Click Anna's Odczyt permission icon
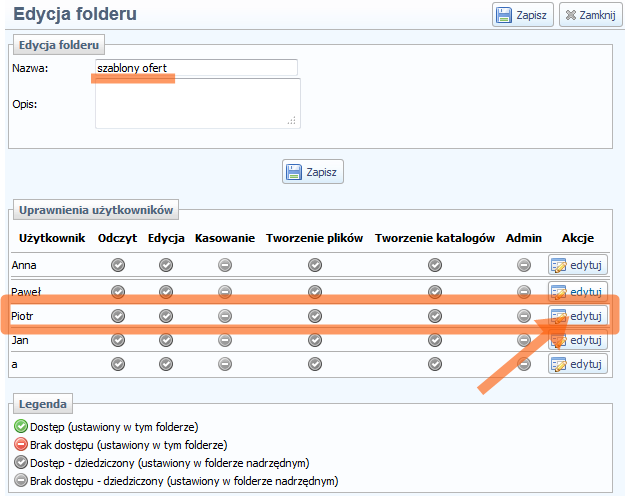The width and height of the screenshot is (625, 496). point(118,265)
